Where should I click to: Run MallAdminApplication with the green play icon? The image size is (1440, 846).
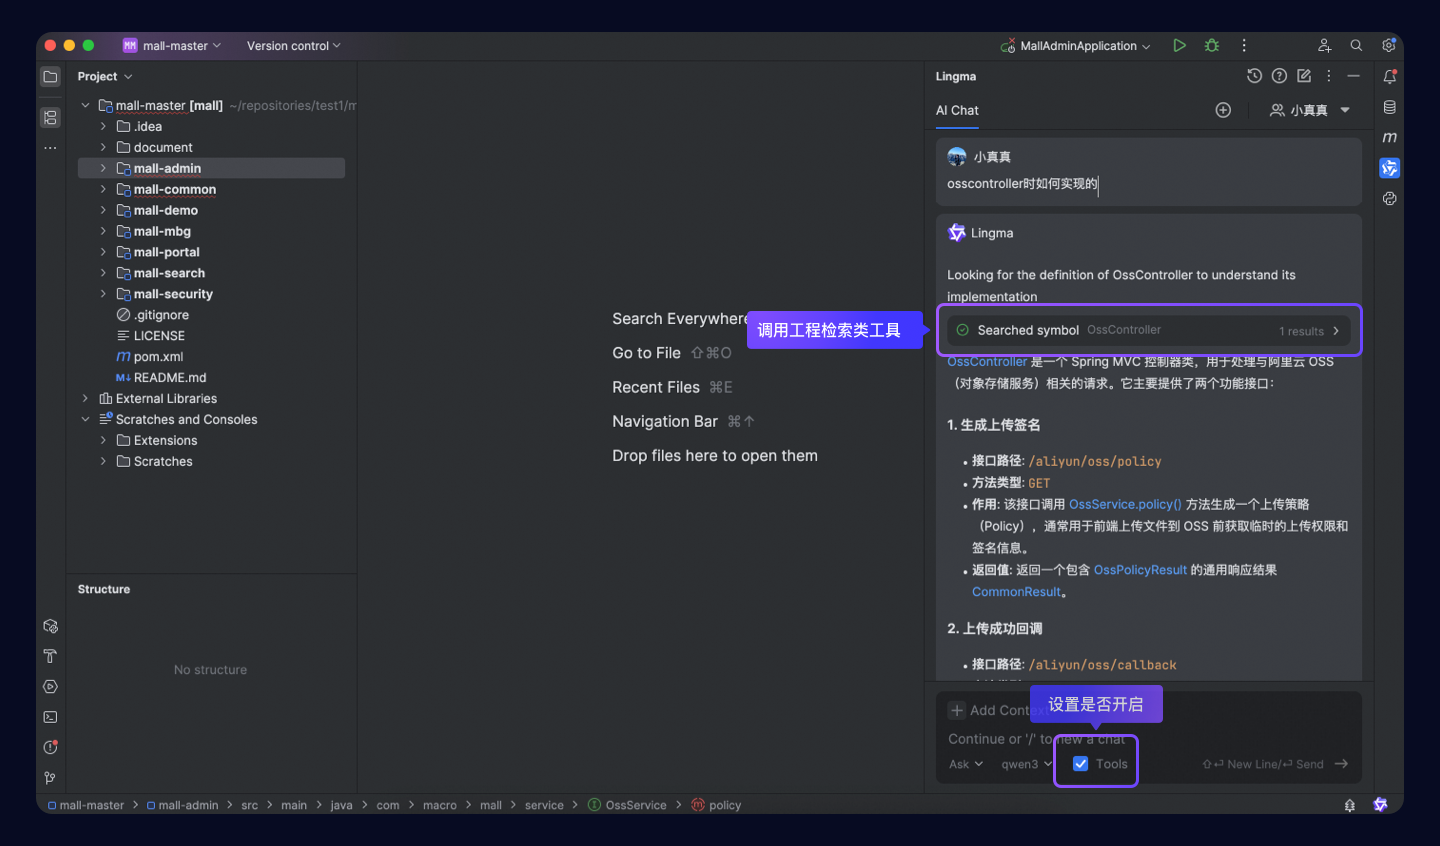coord(1180,45)
